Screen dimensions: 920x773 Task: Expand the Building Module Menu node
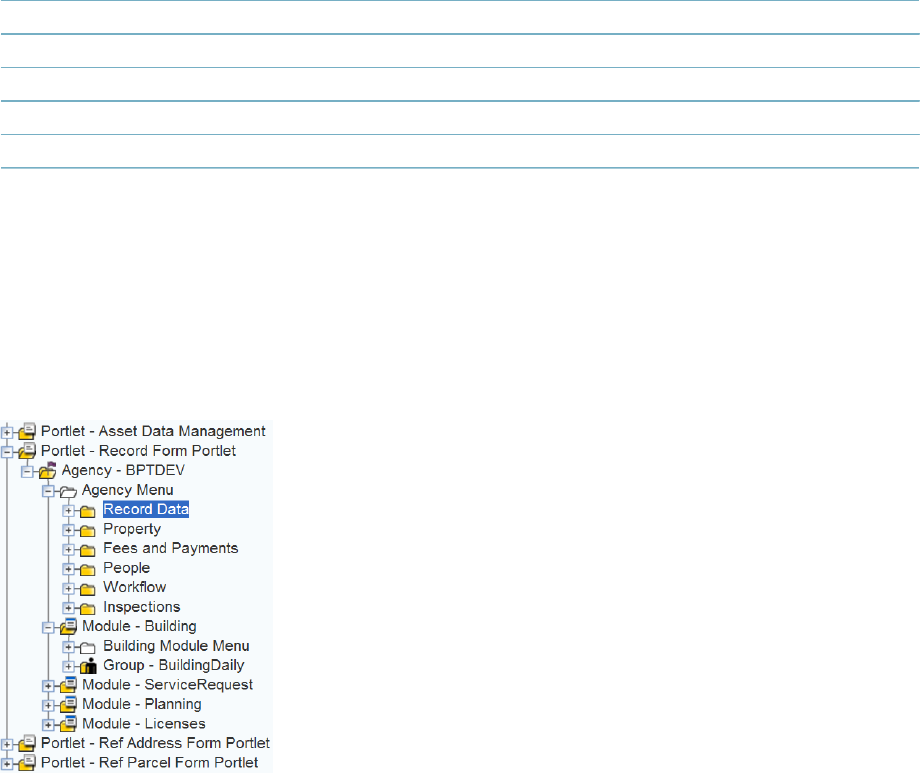click(x=69, y=647)
